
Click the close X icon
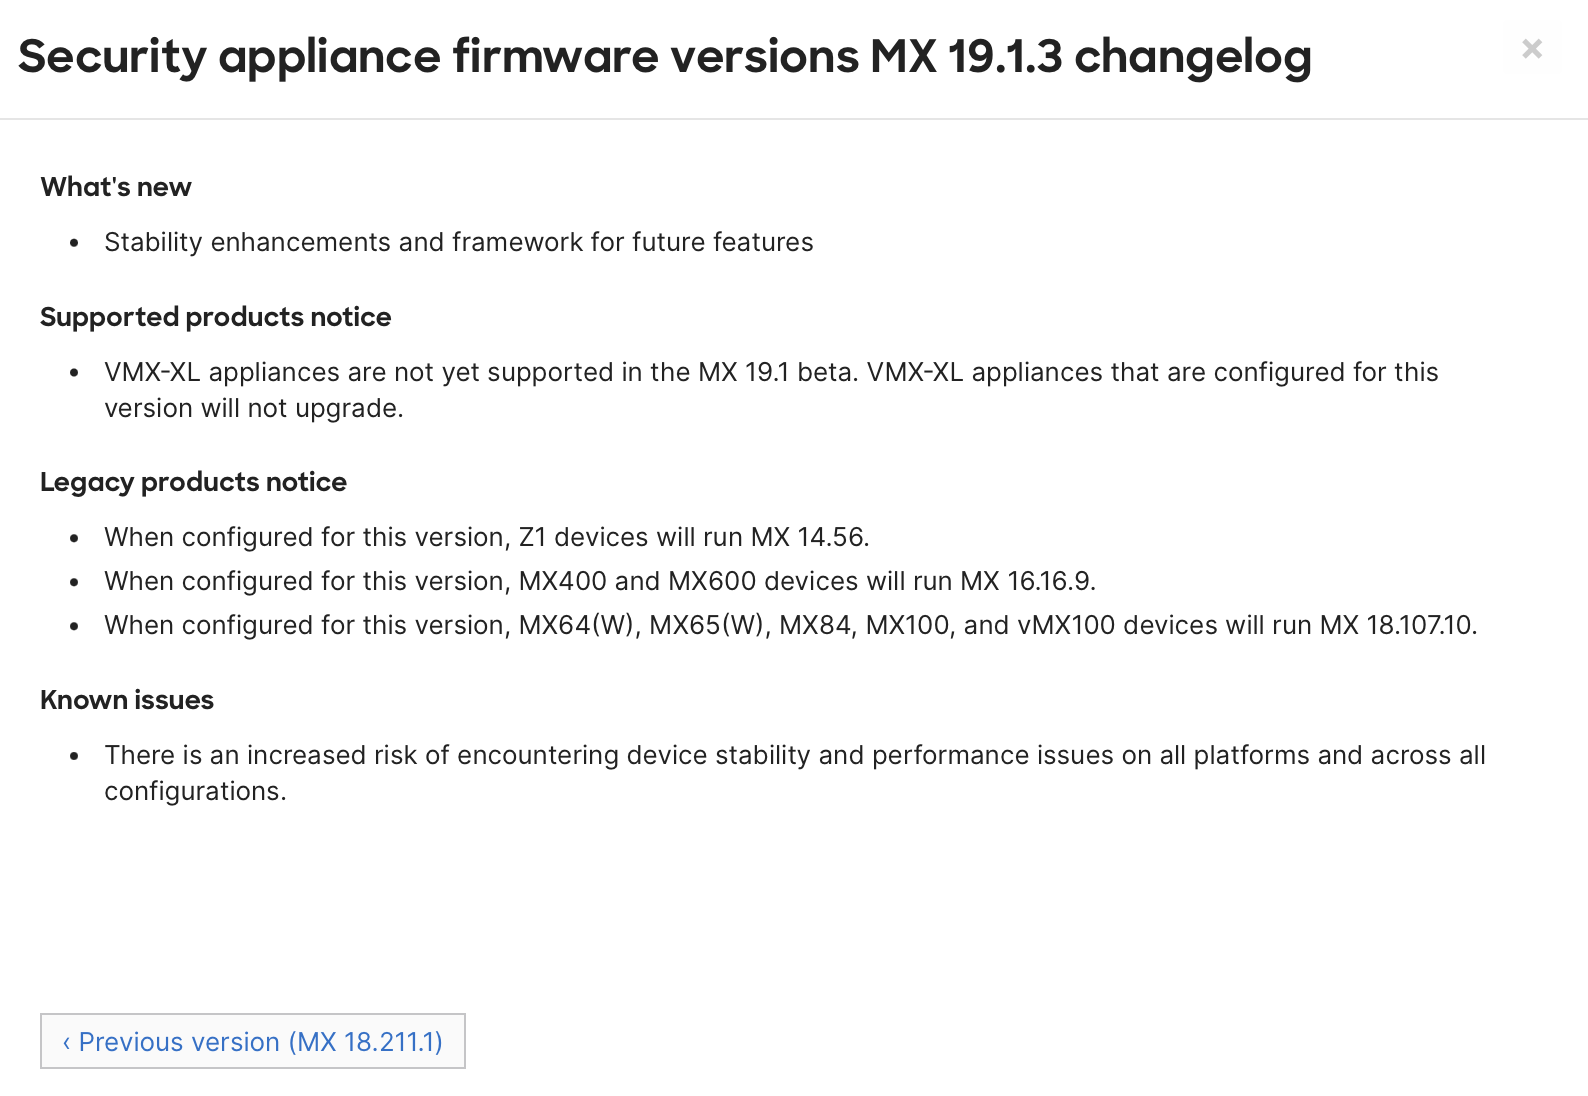click(x=1530, y=48)
